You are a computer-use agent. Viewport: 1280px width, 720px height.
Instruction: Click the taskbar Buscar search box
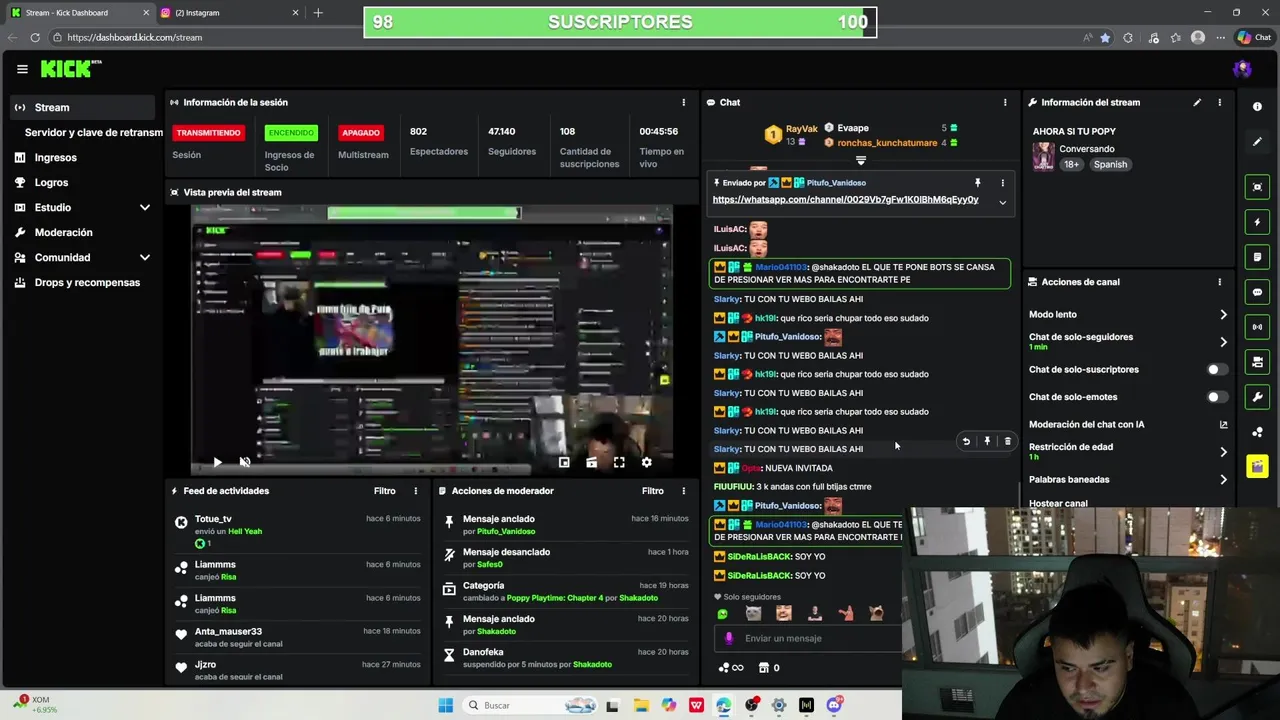532,705
